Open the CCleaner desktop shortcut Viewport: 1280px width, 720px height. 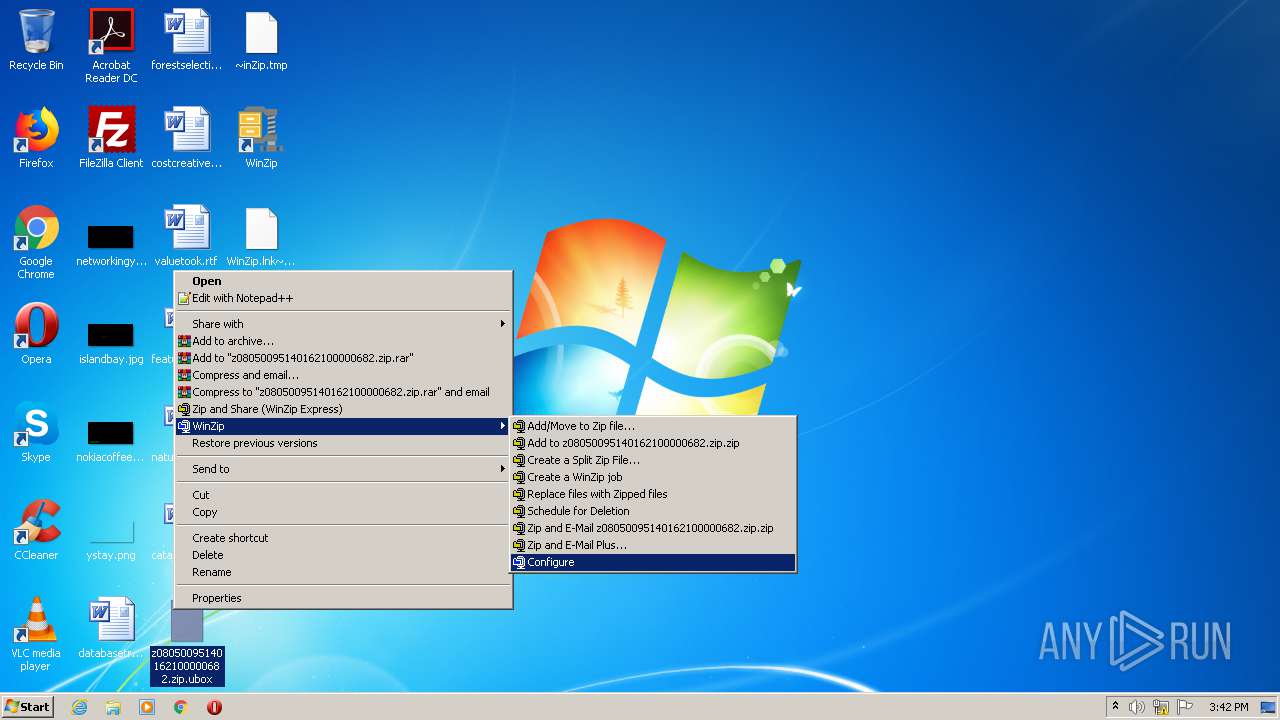click(x=36, y=530)
